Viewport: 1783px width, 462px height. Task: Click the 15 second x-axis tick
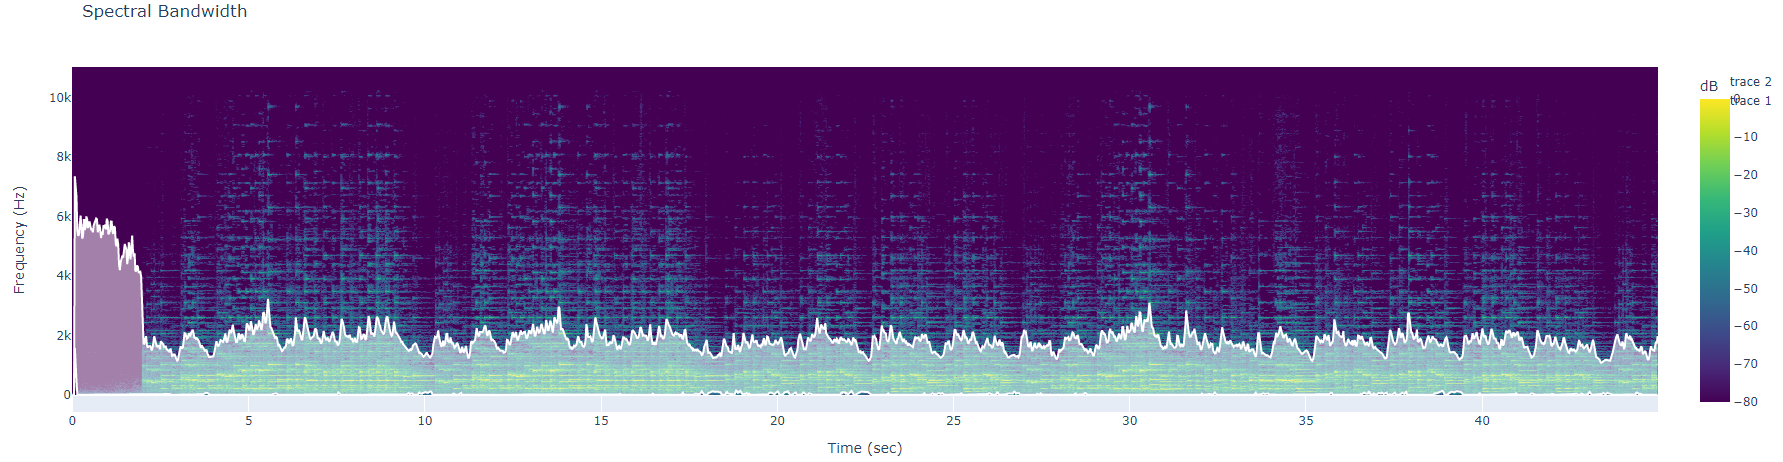point(601,421)
